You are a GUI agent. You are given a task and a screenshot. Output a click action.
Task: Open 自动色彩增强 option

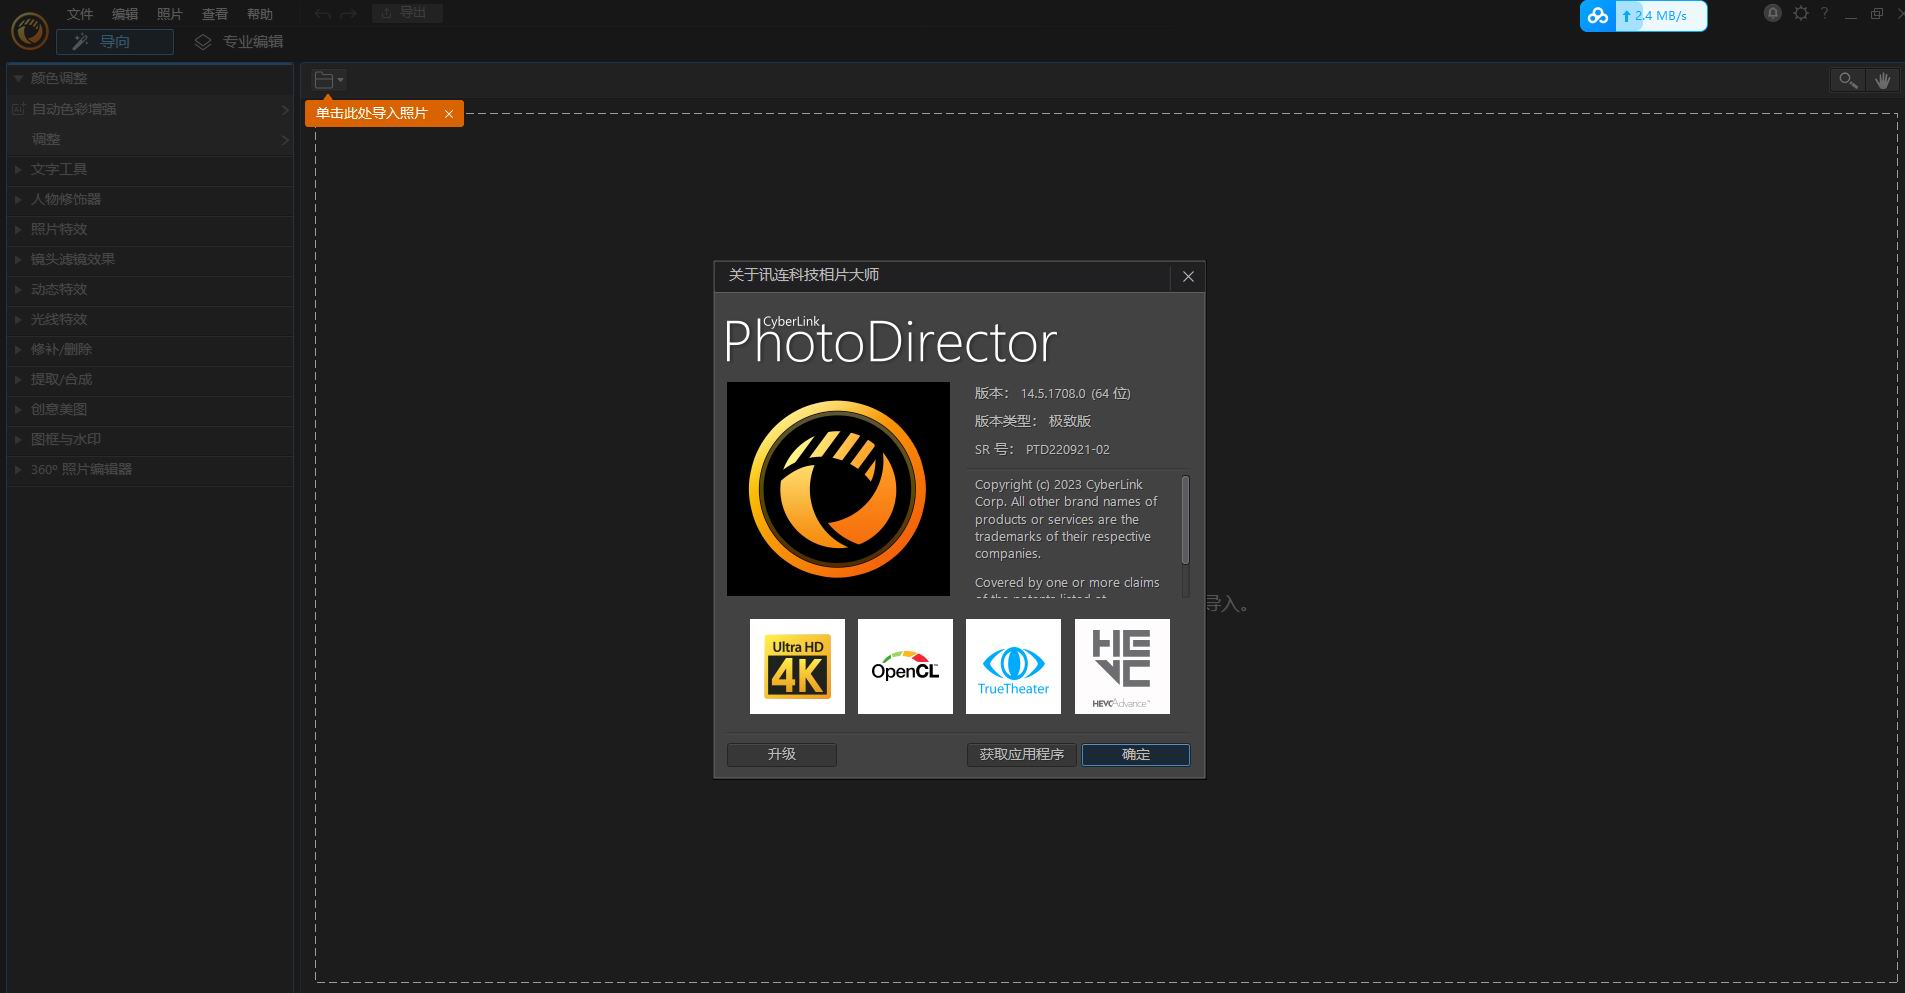(150, 109)
